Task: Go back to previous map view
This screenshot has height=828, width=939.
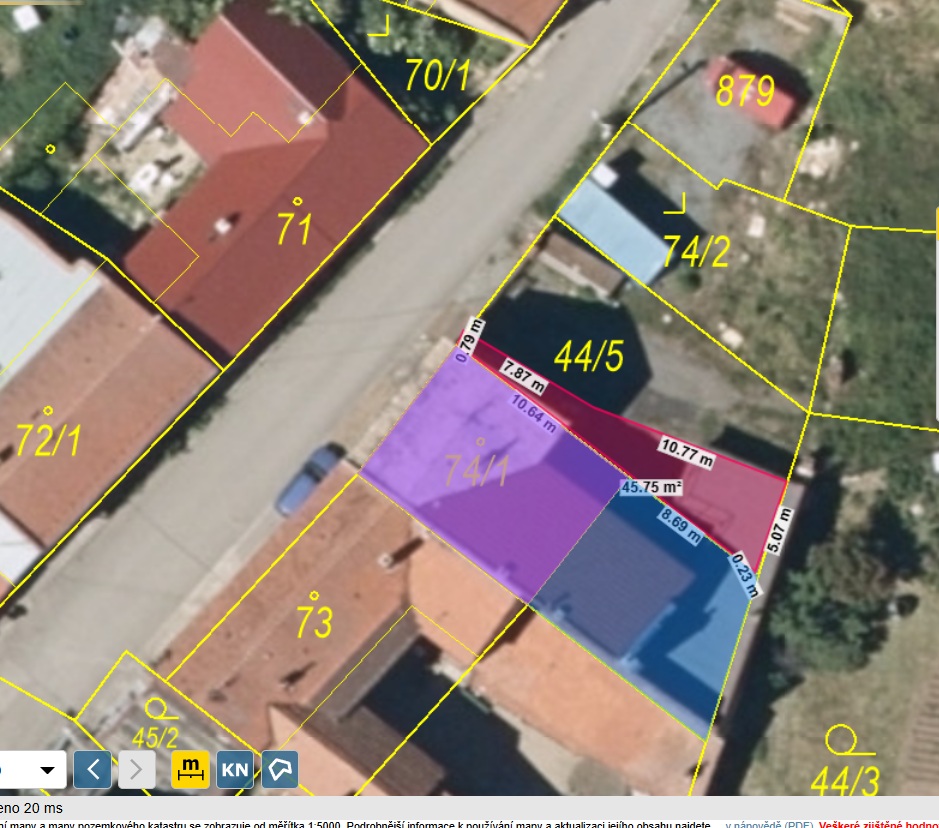Action: click(93, 770)
